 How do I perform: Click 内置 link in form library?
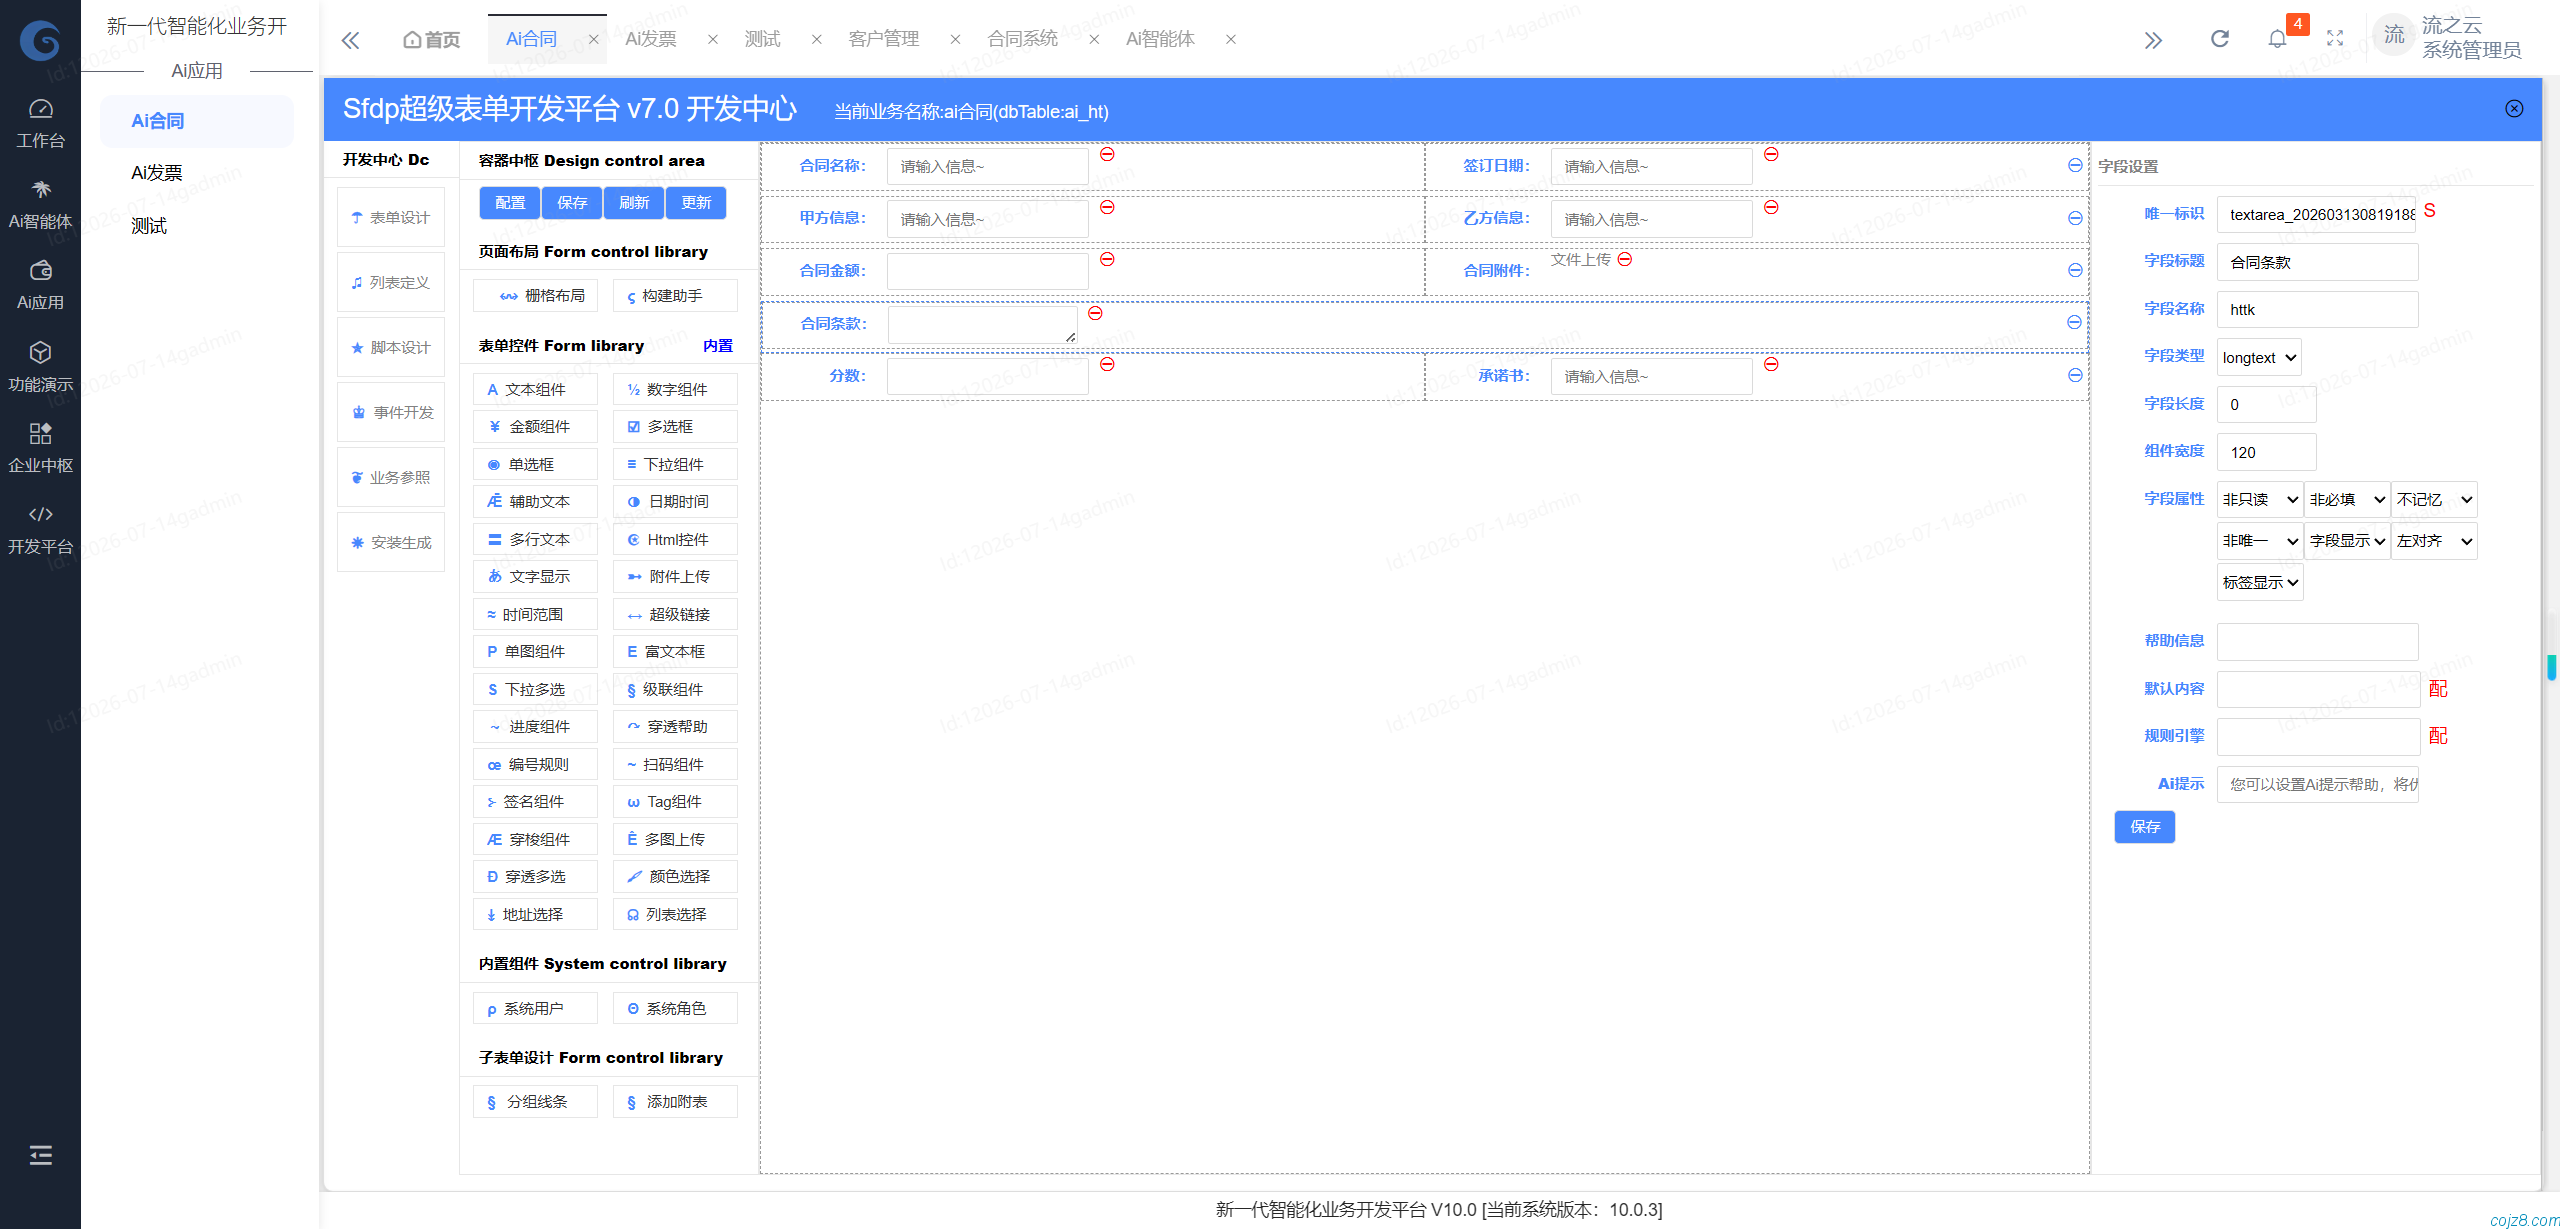click(718, 346)
